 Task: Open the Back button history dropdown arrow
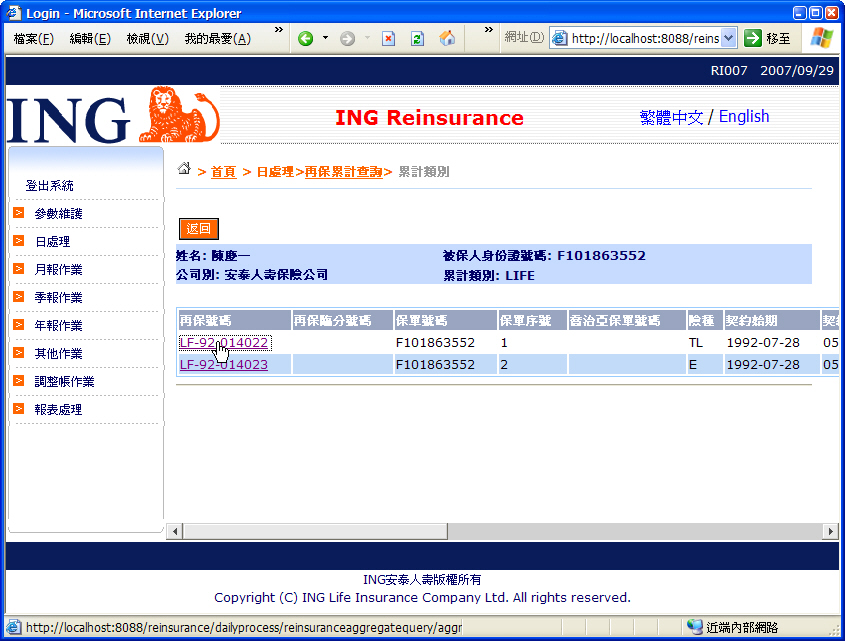coord(325,38)
